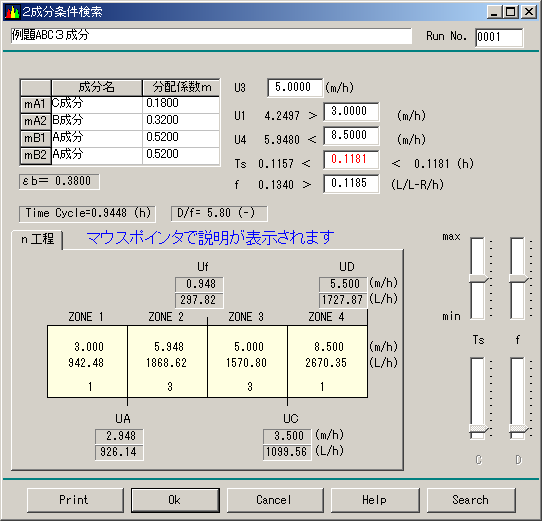Screen dimensions: 542x521
Task: Click the U1 input field 3.0000
Action: tap(351, 112)
